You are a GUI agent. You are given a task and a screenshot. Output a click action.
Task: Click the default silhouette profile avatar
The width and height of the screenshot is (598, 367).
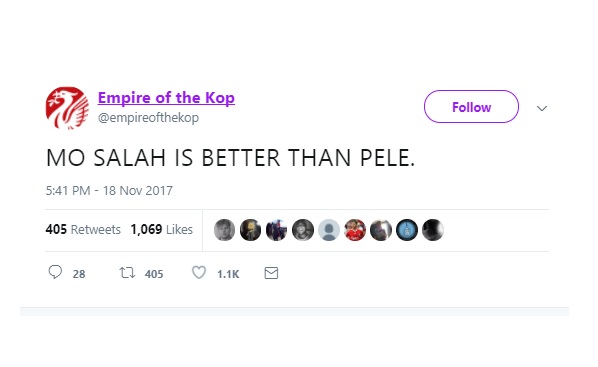click(x=329, y=230)
